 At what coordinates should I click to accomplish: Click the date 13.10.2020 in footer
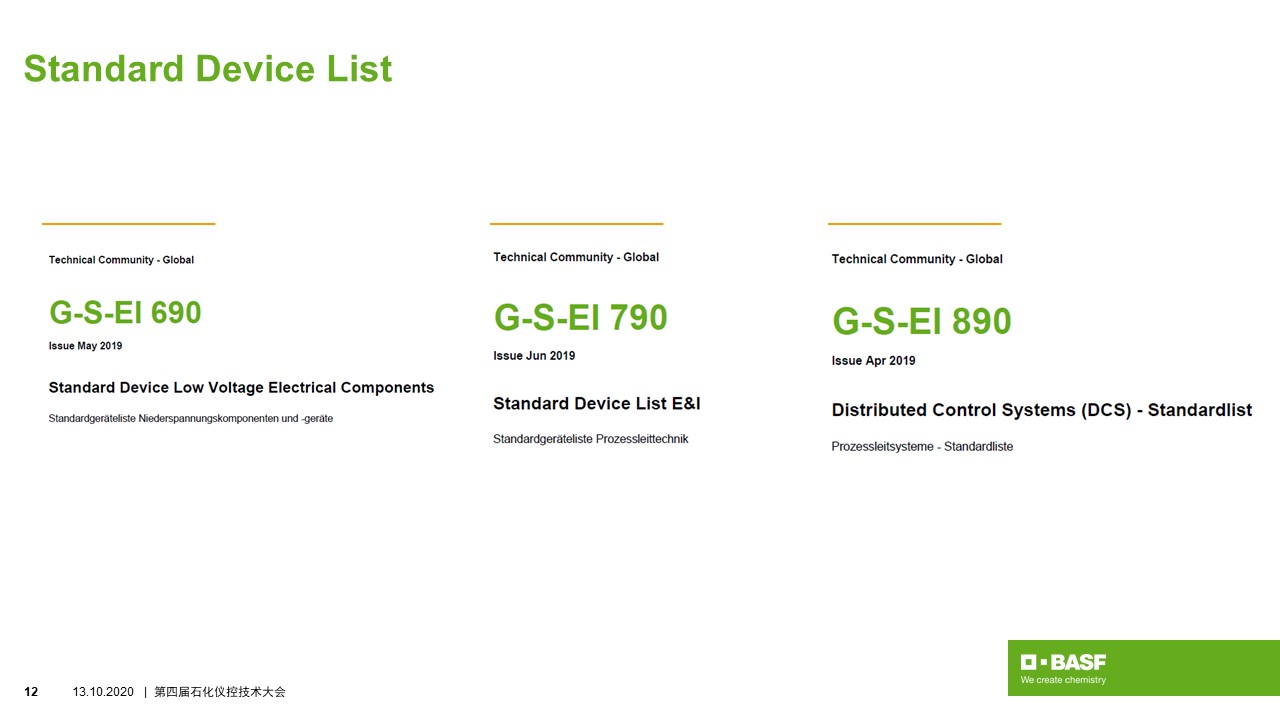click(x=103, y=692)
